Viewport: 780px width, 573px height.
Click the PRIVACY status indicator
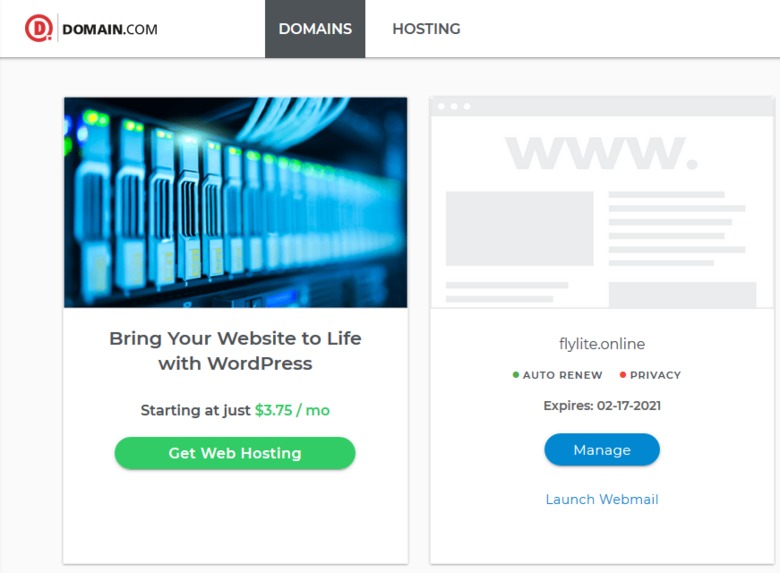pos(650,375)
